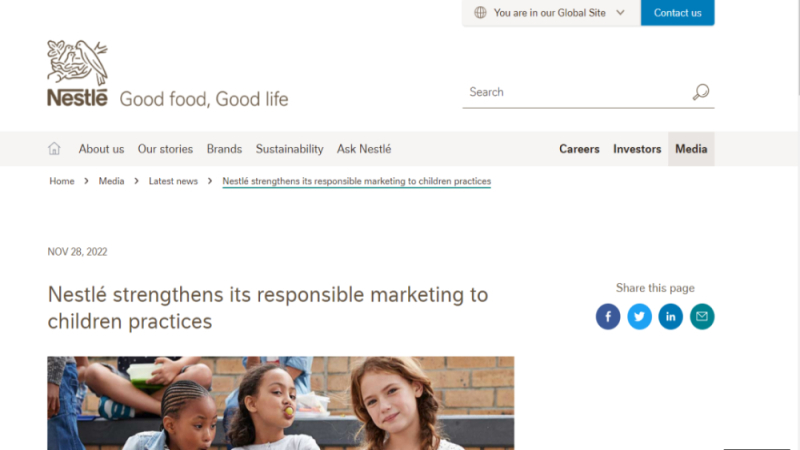Click the Contact us button
The image size is (800, 450).
[678, 13]
